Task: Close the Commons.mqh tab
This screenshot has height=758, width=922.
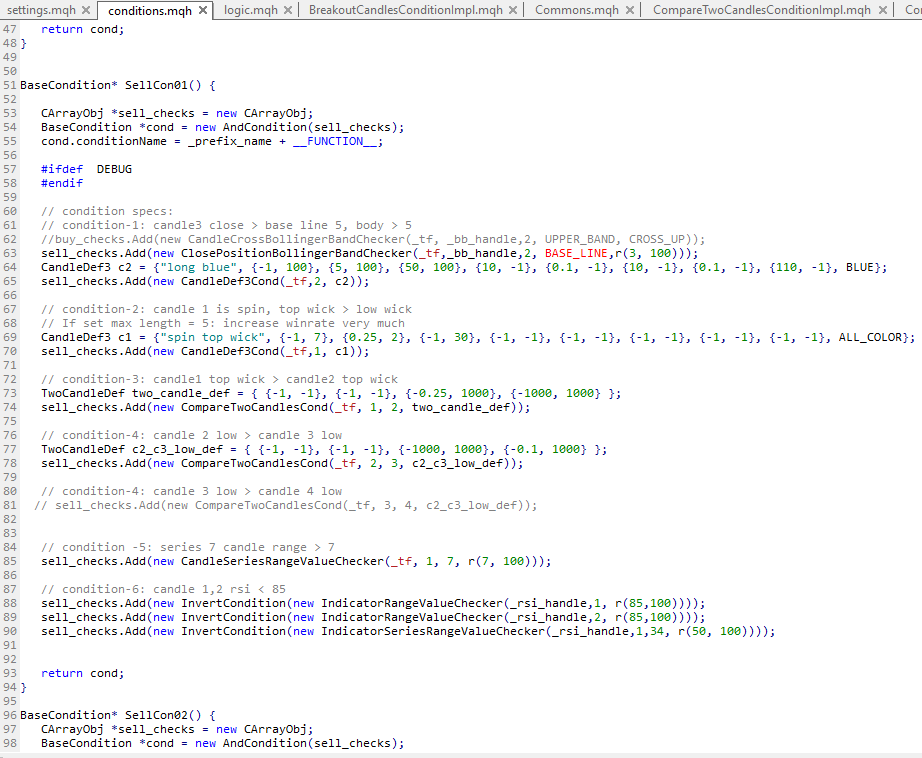Action: point(630,10)
